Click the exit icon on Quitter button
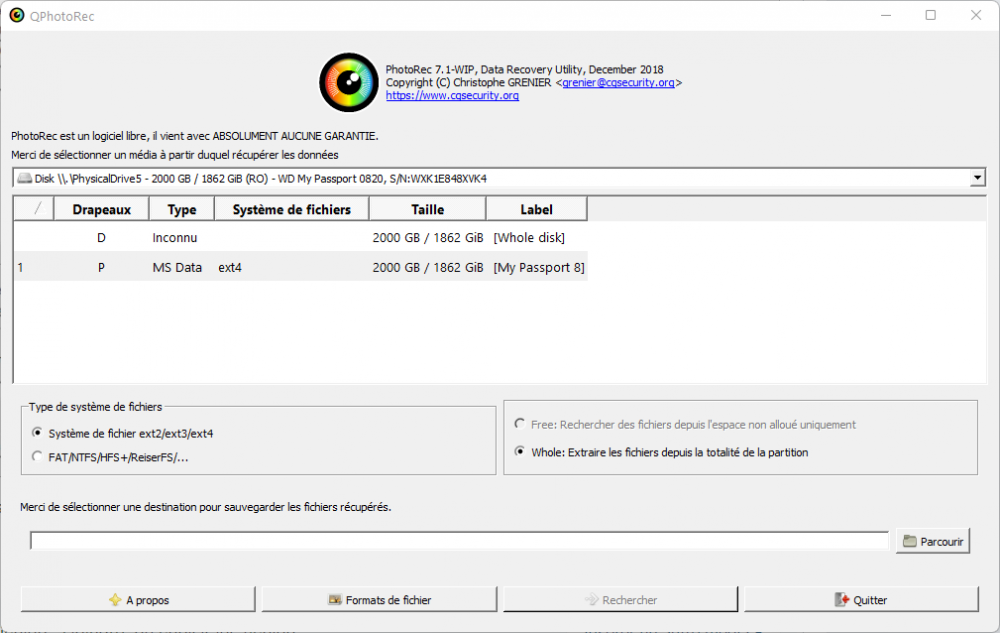 842,600
